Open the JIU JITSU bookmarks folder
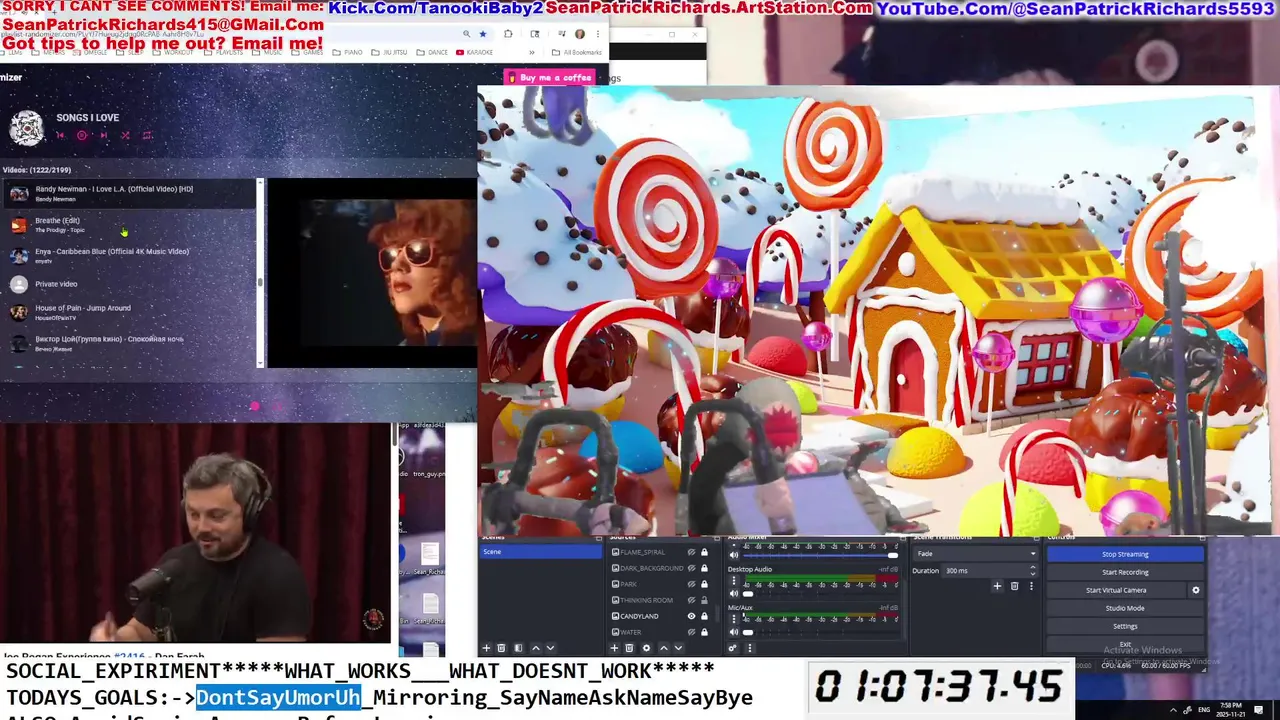This screenshot has width=1280, height=720. point(390,52)
